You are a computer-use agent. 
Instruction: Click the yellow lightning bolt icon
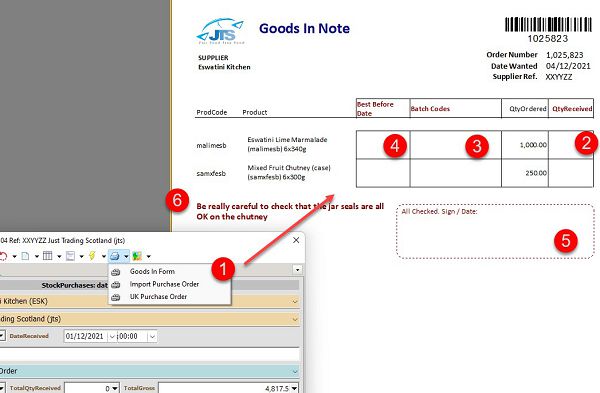click(x=92, y=256)
